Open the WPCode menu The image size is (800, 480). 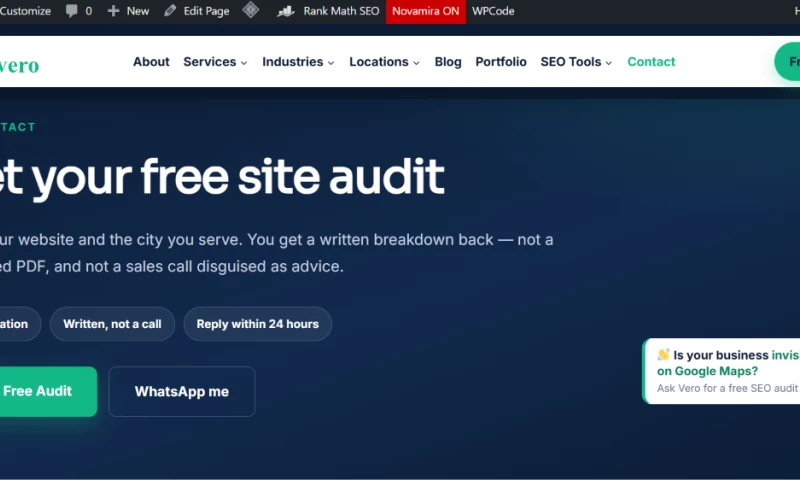tap(493, 11)
